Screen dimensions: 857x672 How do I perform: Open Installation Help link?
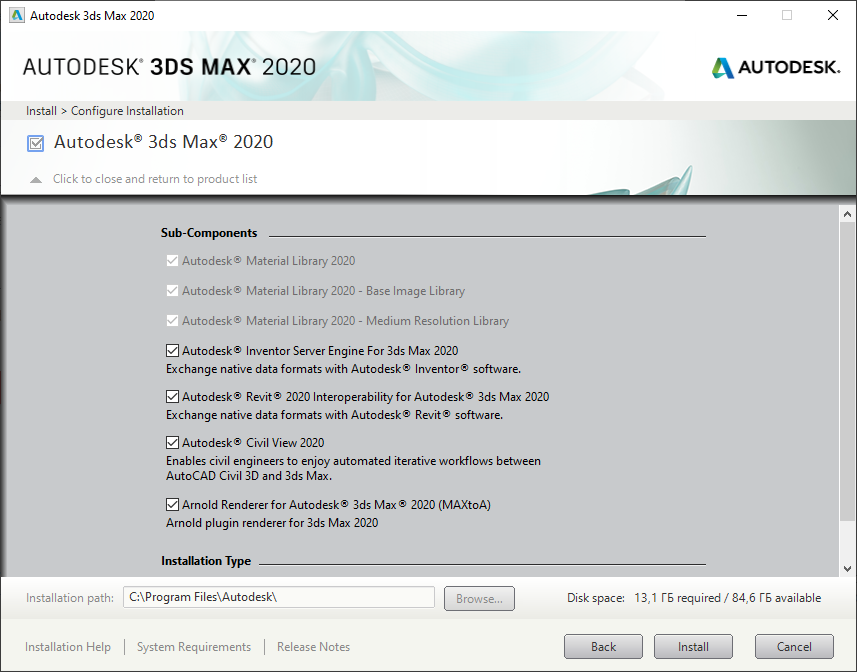click(68, 647)
